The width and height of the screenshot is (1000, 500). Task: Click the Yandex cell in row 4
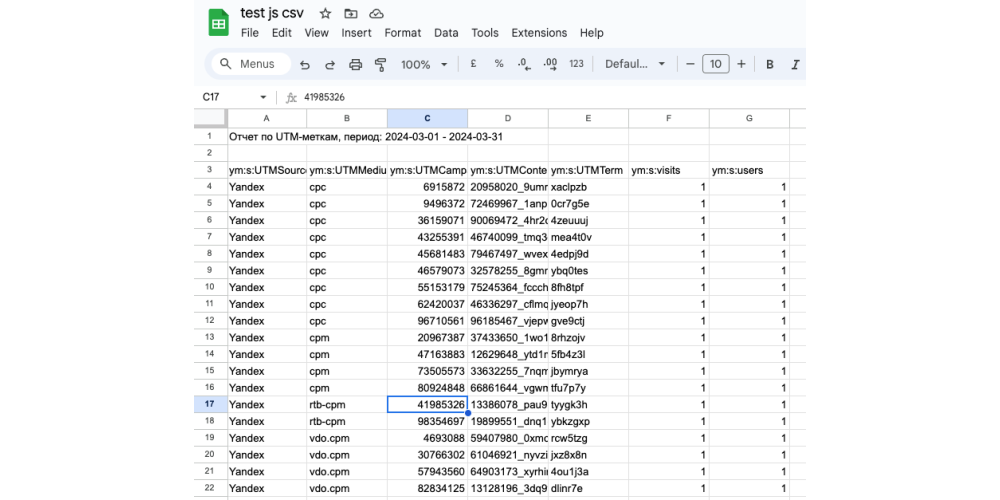pos(267,187)
